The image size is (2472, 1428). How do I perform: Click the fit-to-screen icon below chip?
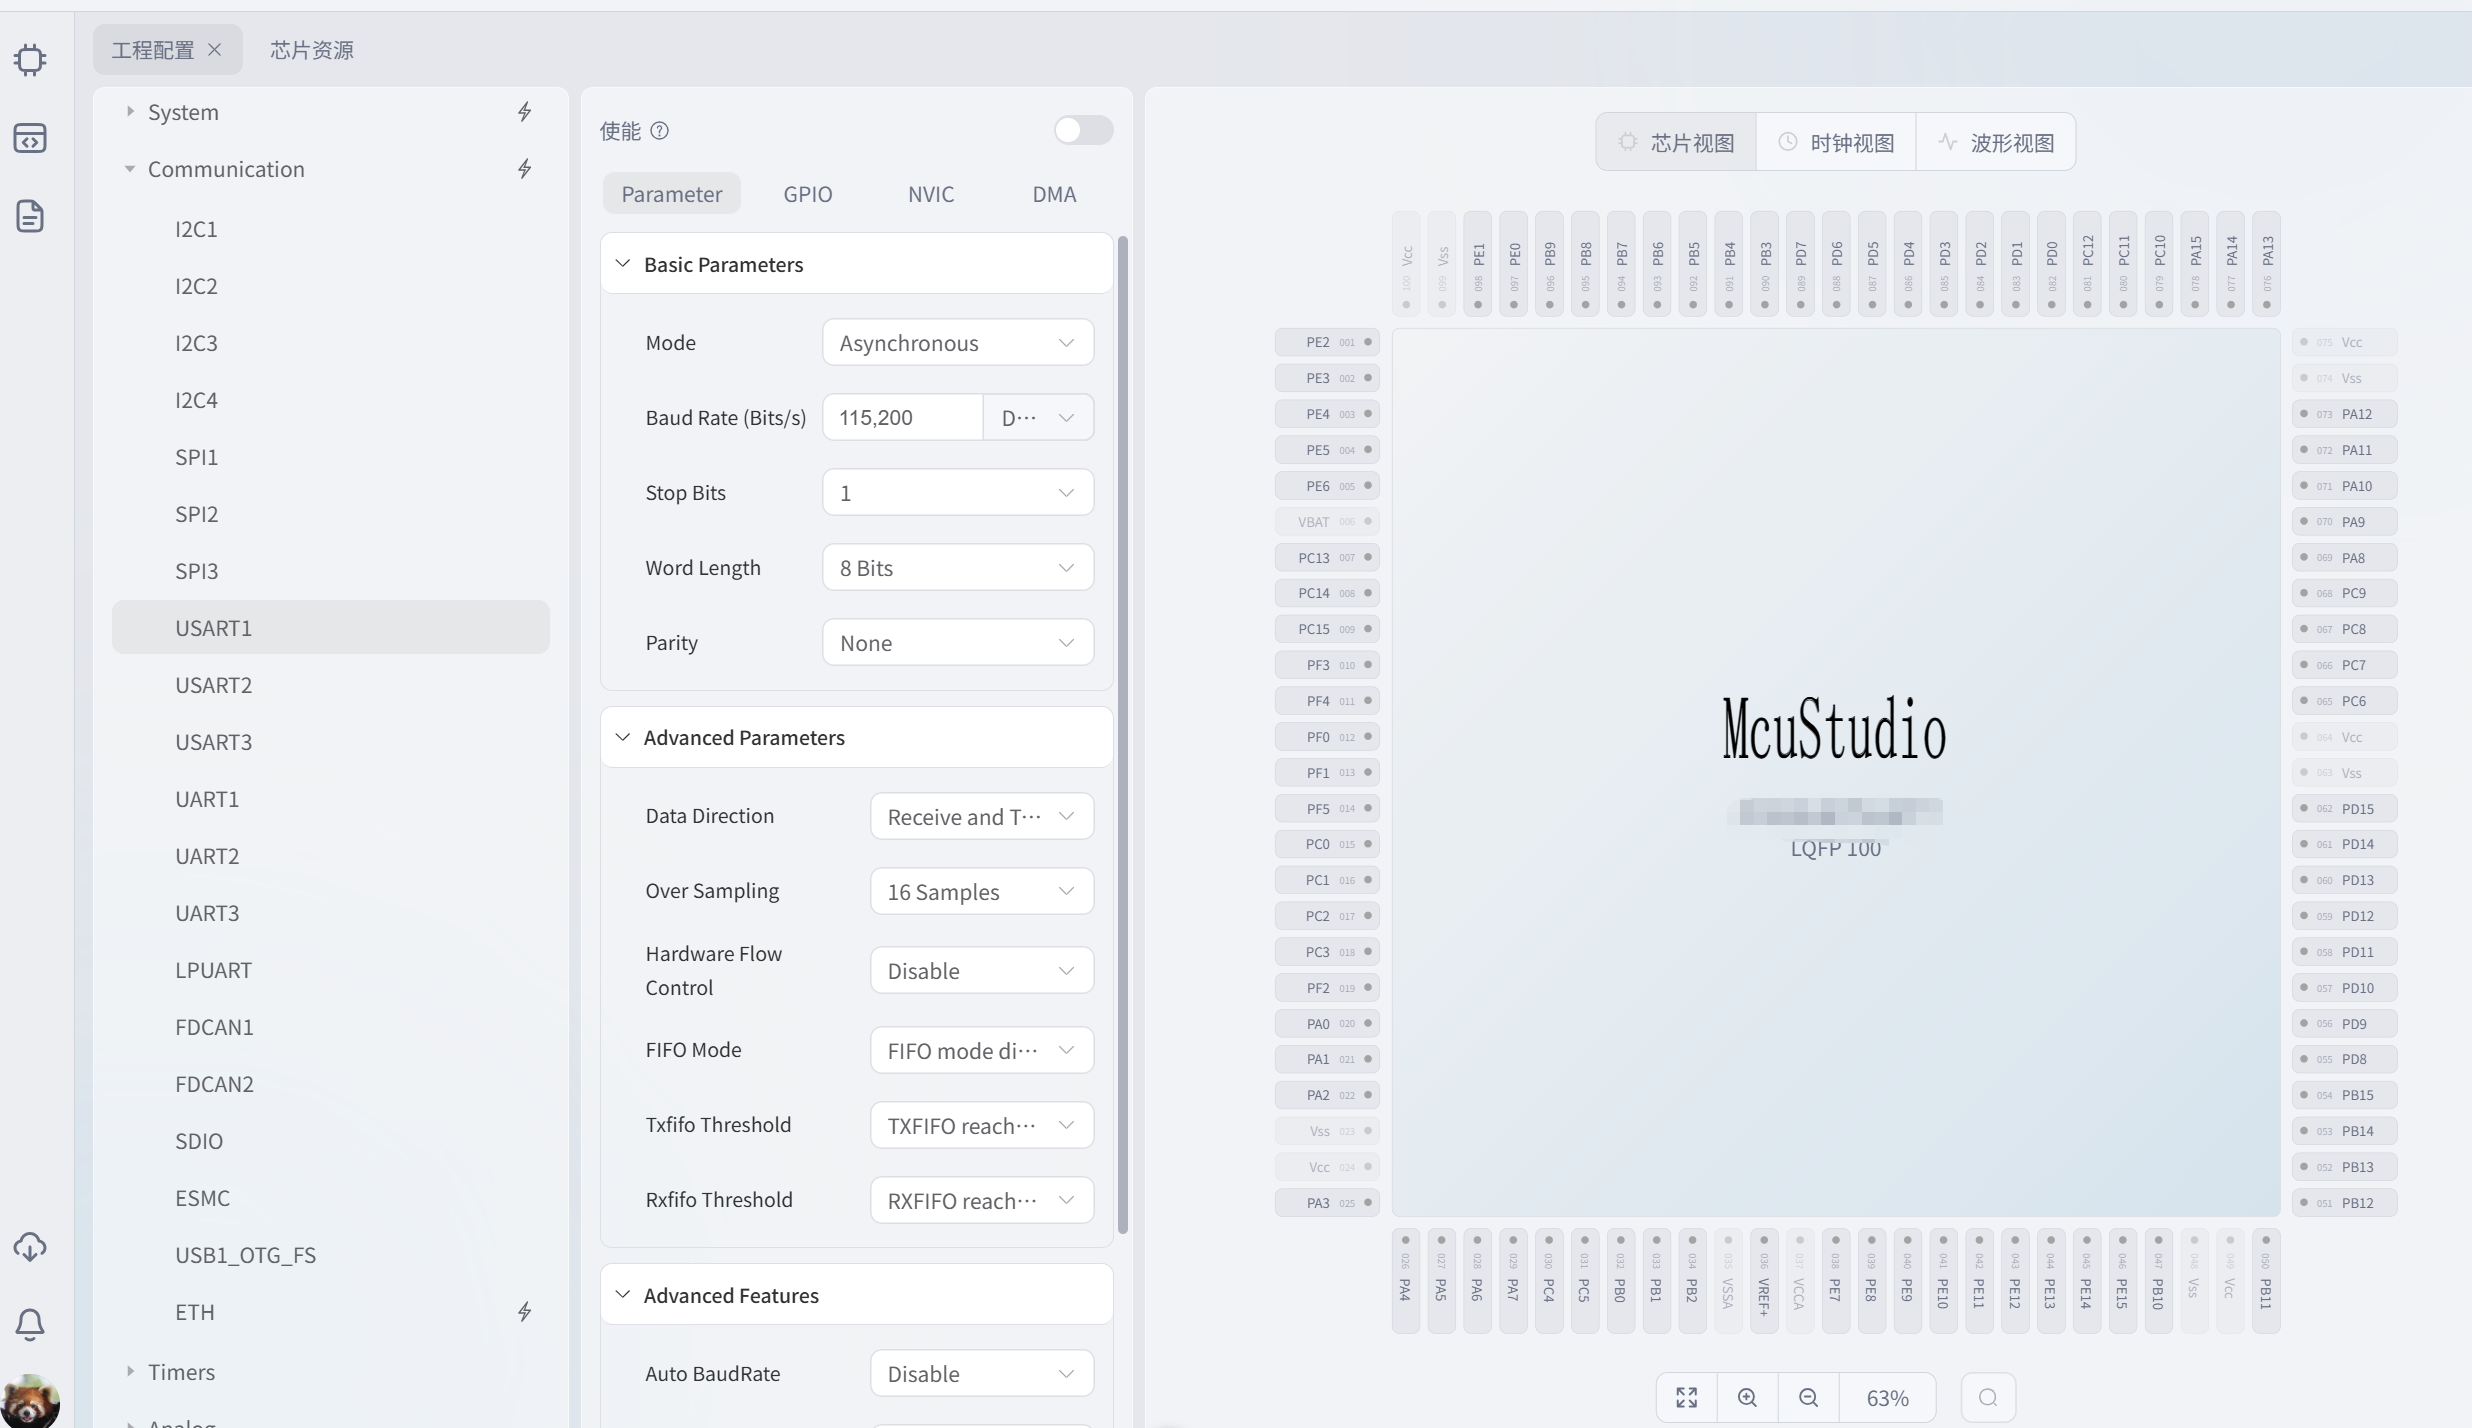pos(1687,1397)
